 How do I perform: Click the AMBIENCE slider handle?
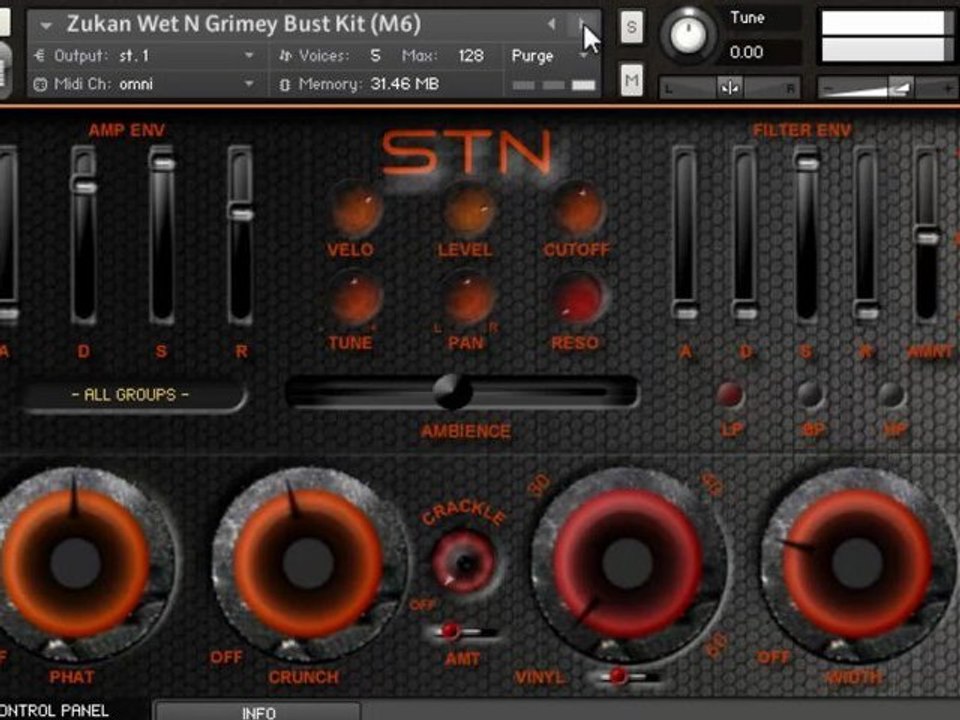[452, 392]
